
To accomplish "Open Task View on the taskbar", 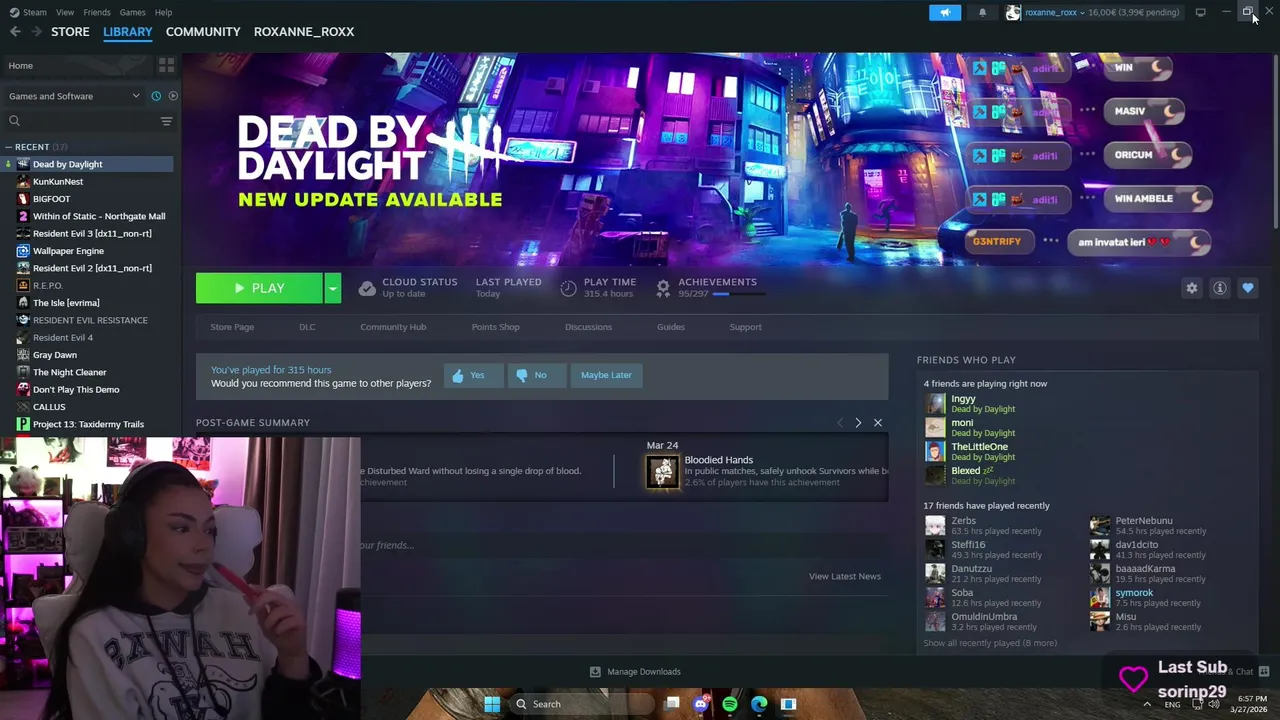I will (x=672, y=704).
